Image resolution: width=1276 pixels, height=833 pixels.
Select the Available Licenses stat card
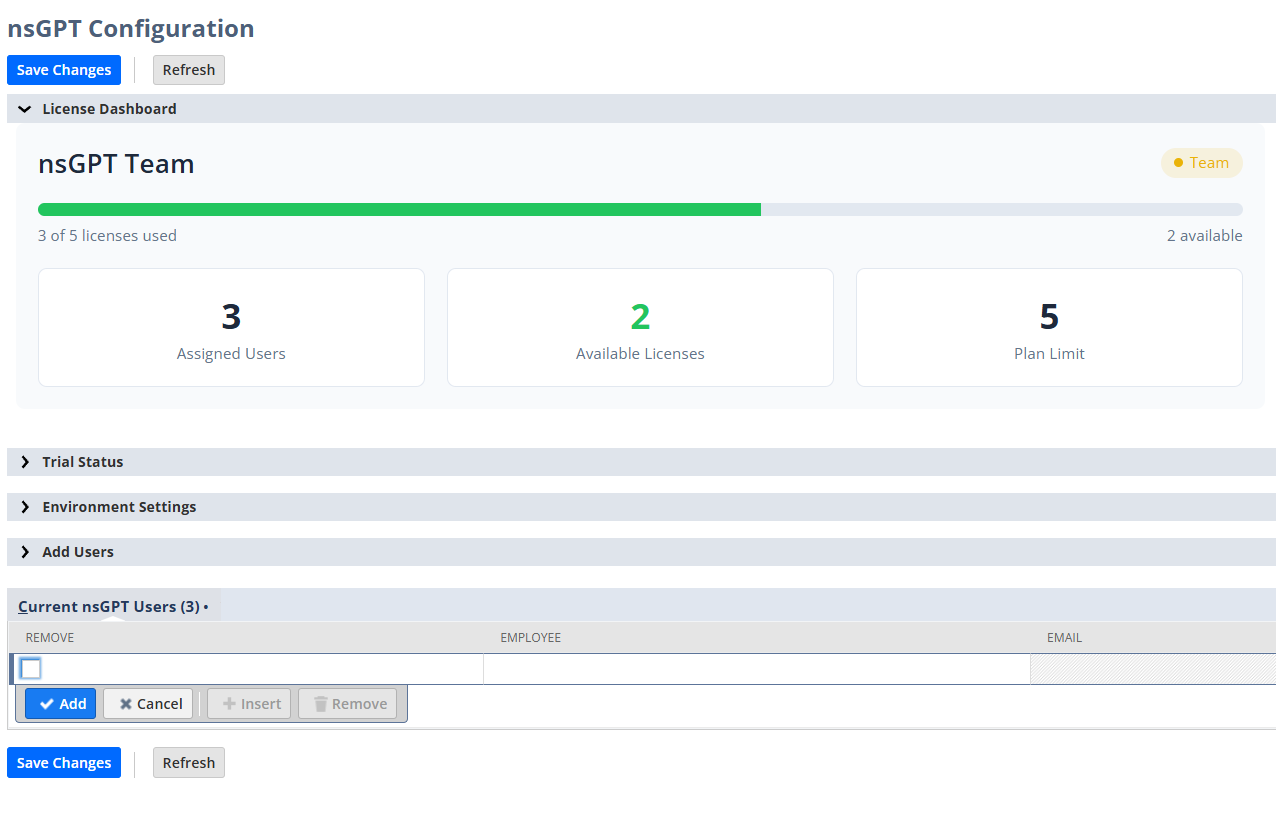click(640, 327)
